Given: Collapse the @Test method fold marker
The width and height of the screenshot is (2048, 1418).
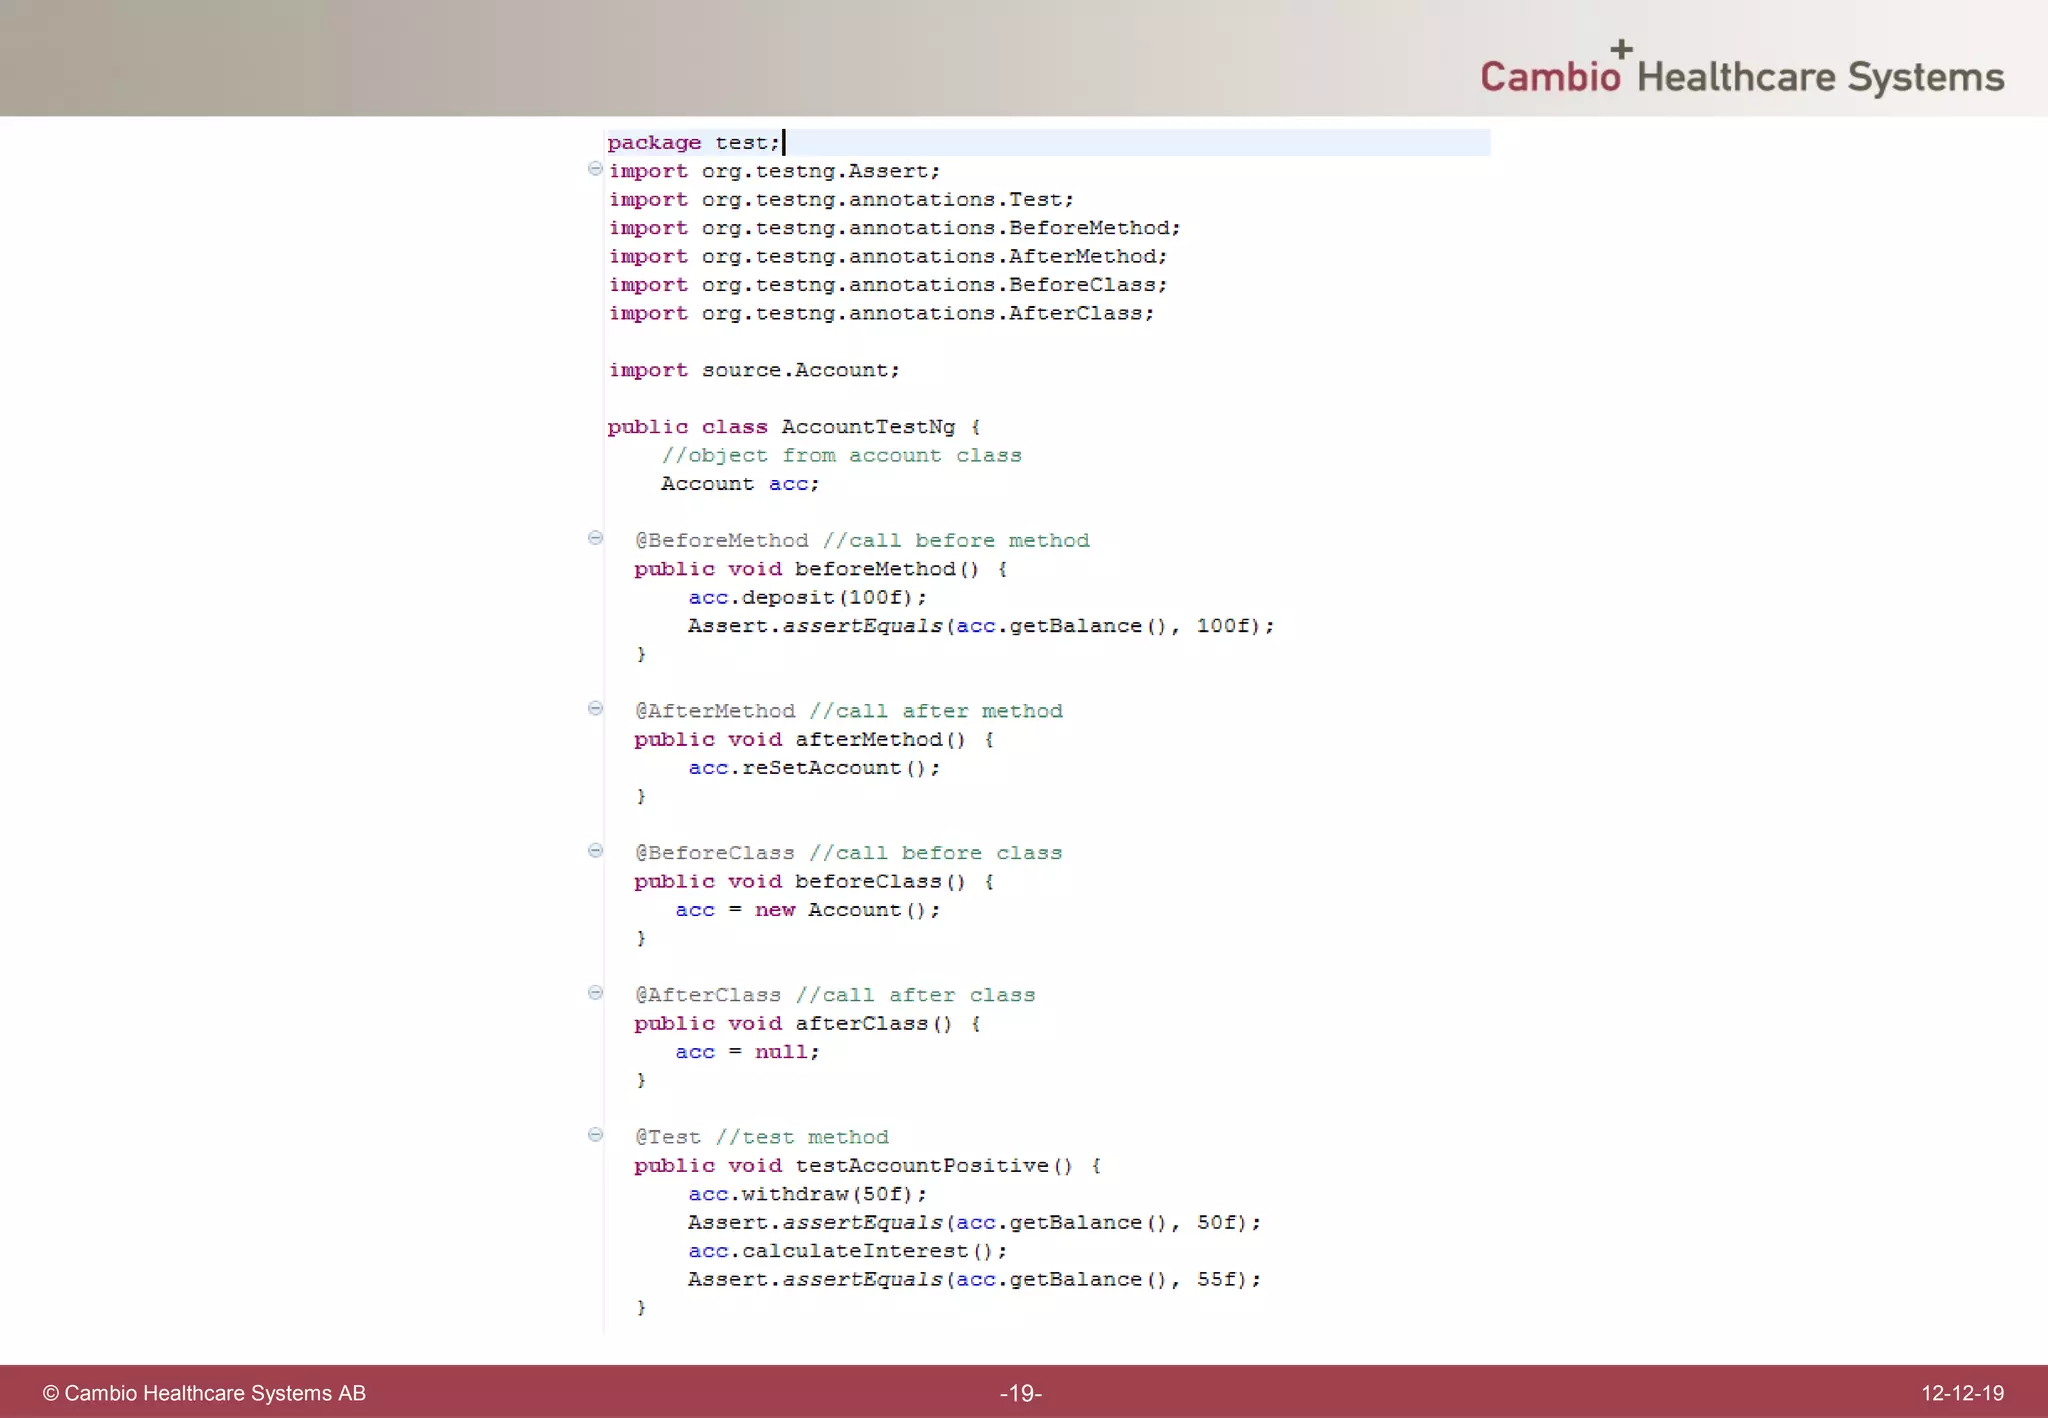Looking at the screenshot, I should [595, 1135].
